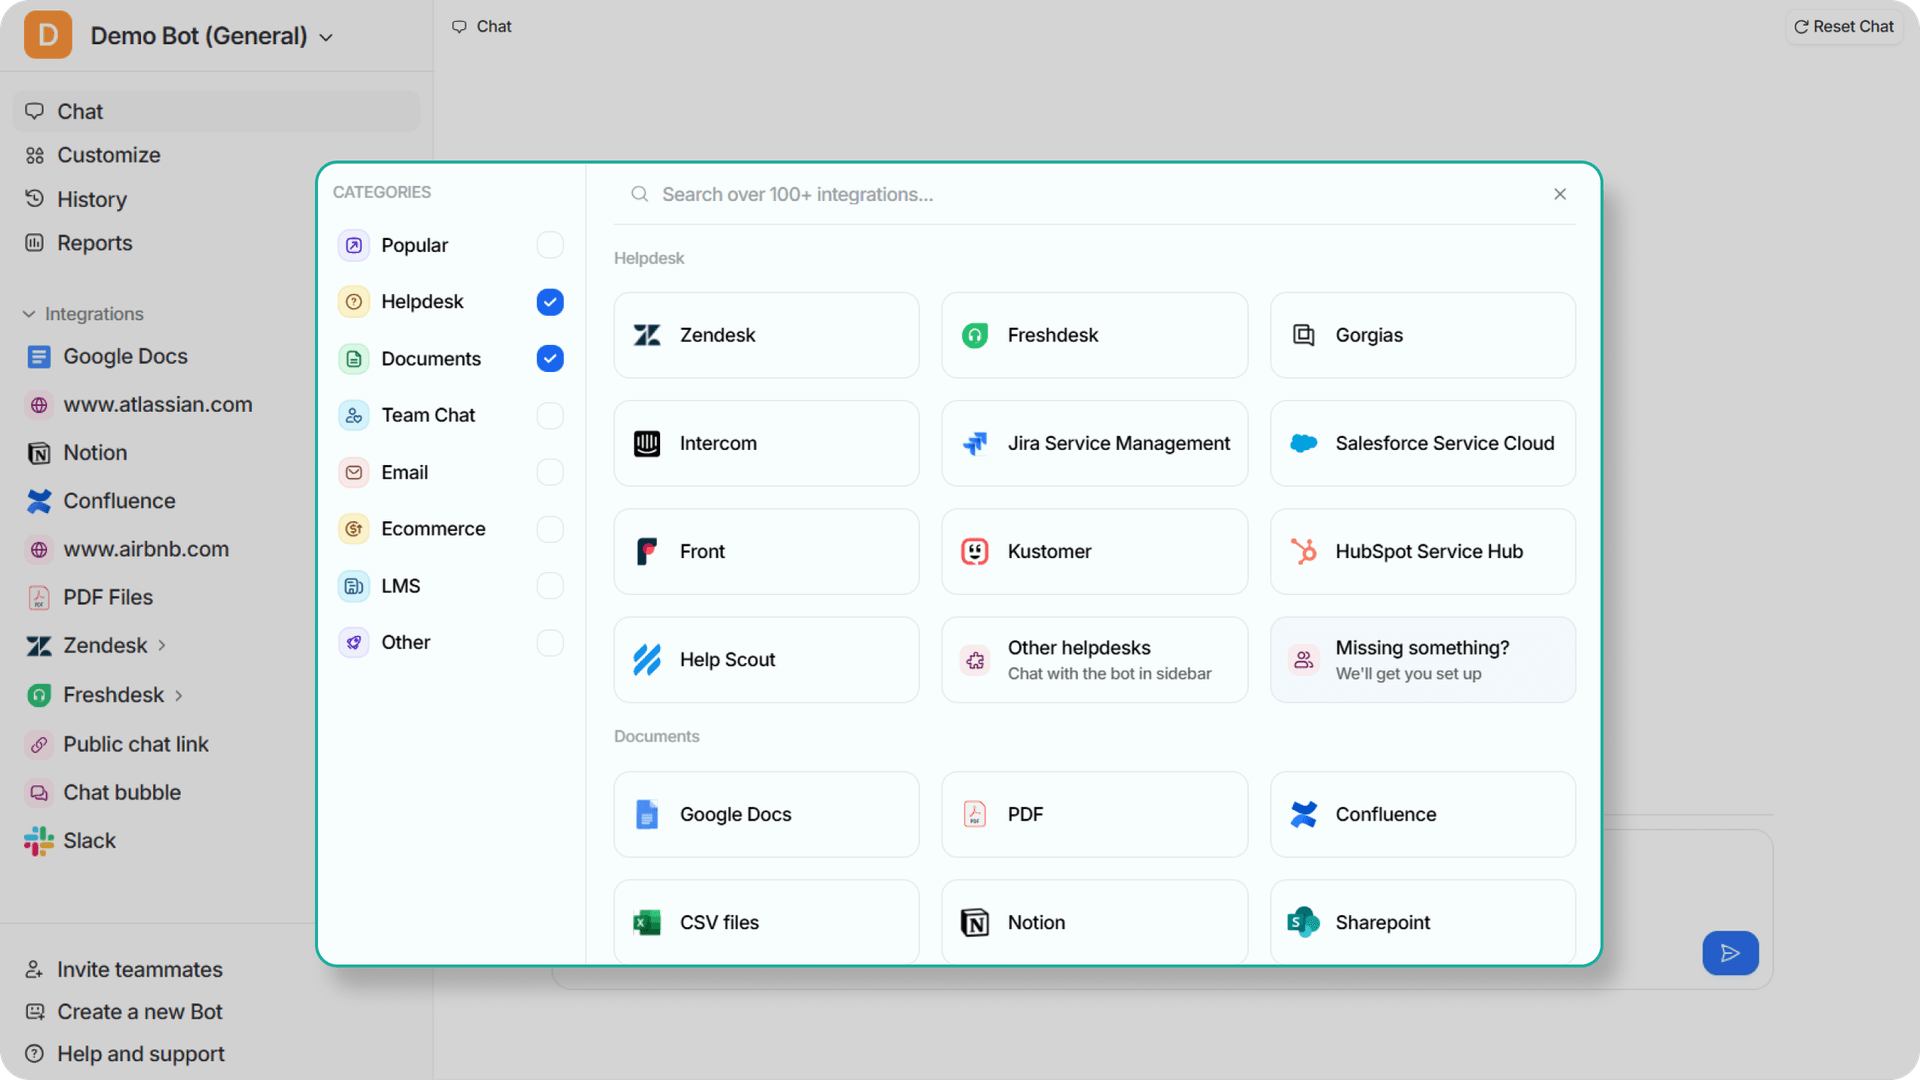Click the Email category label

point(404,472)
